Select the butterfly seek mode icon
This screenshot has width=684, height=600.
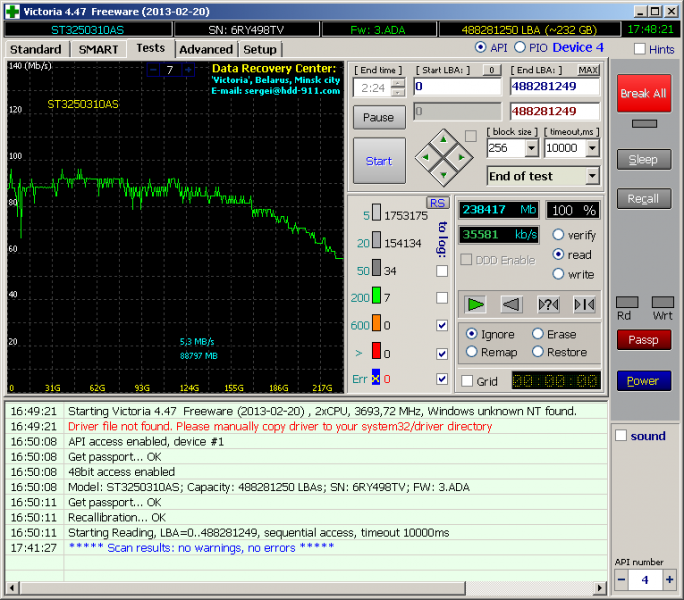(584, 304)
